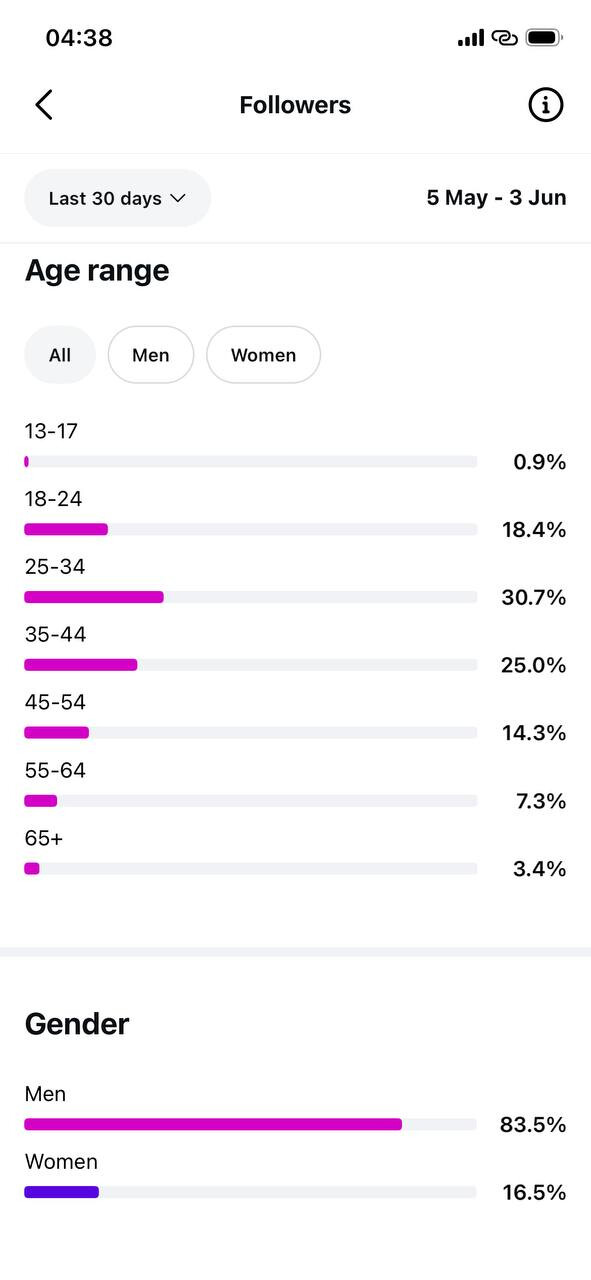Select the Women age filter
591x1280 pixels.
pos(264,355)
